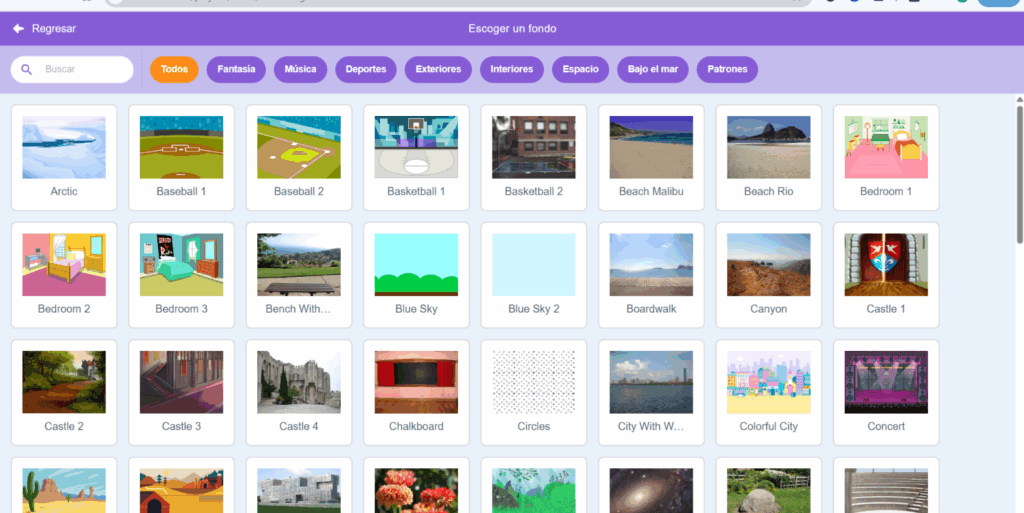Filter backdrops by Fantasía
Screen dimensions: 1024x513
(x=236, y=70)
